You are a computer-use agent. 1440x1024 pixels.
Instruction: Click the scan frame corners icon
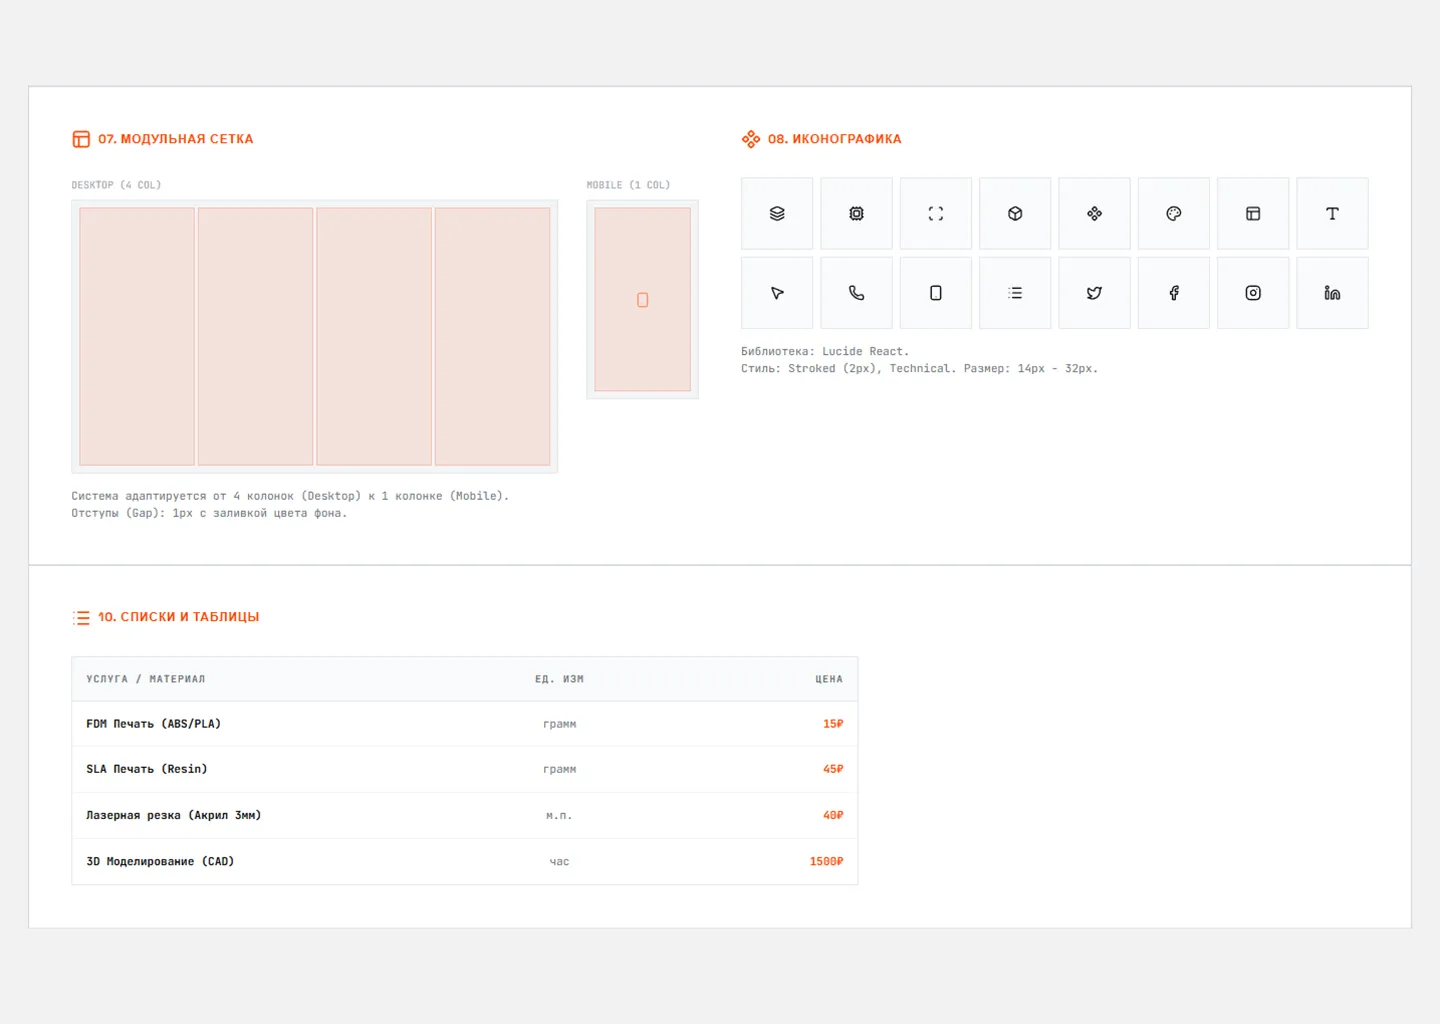(936, 214)
